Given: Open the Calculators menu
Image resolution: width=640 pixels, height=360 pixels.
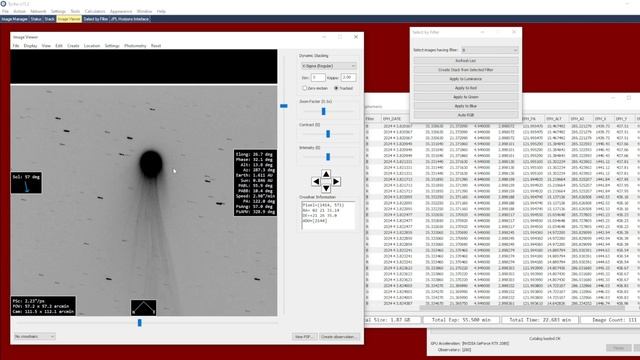Looking at the screenshot, I should click(95, 11).
